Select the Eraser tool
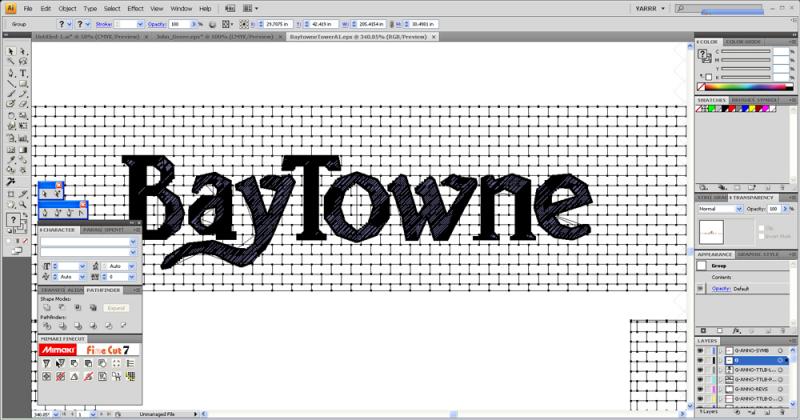Screen dimensions: 800x420 pyautogui.click(x=23, y=104)
